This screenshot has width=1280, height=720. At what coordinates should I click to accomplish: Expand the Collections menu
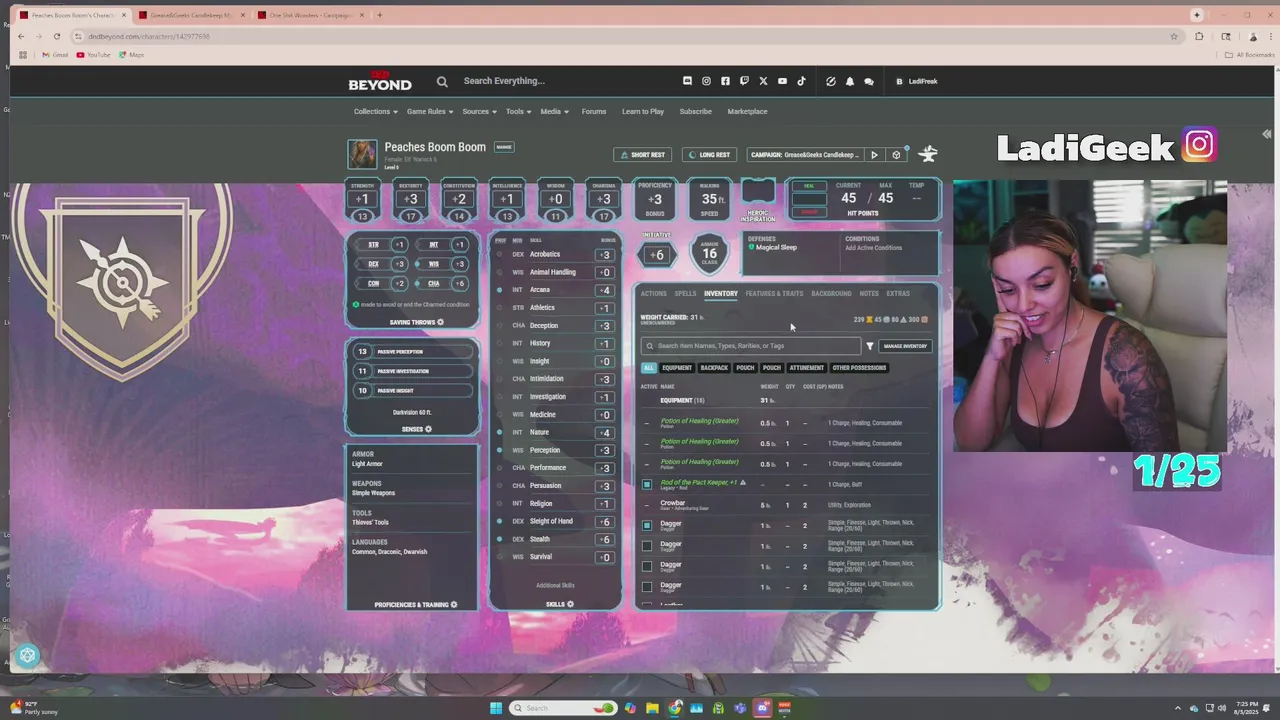[x=376, y=111]
